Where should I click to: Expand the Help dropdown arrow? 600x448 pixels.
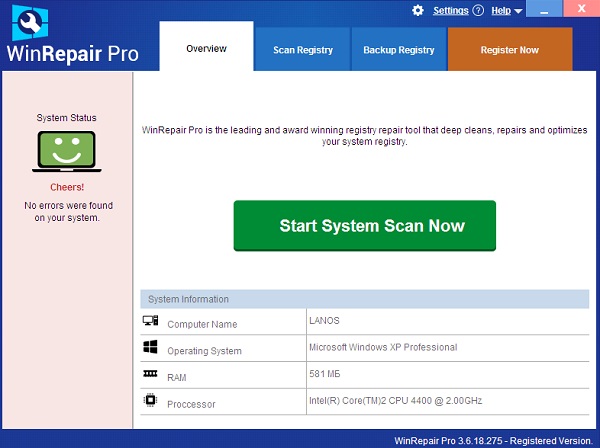point(517,12)
